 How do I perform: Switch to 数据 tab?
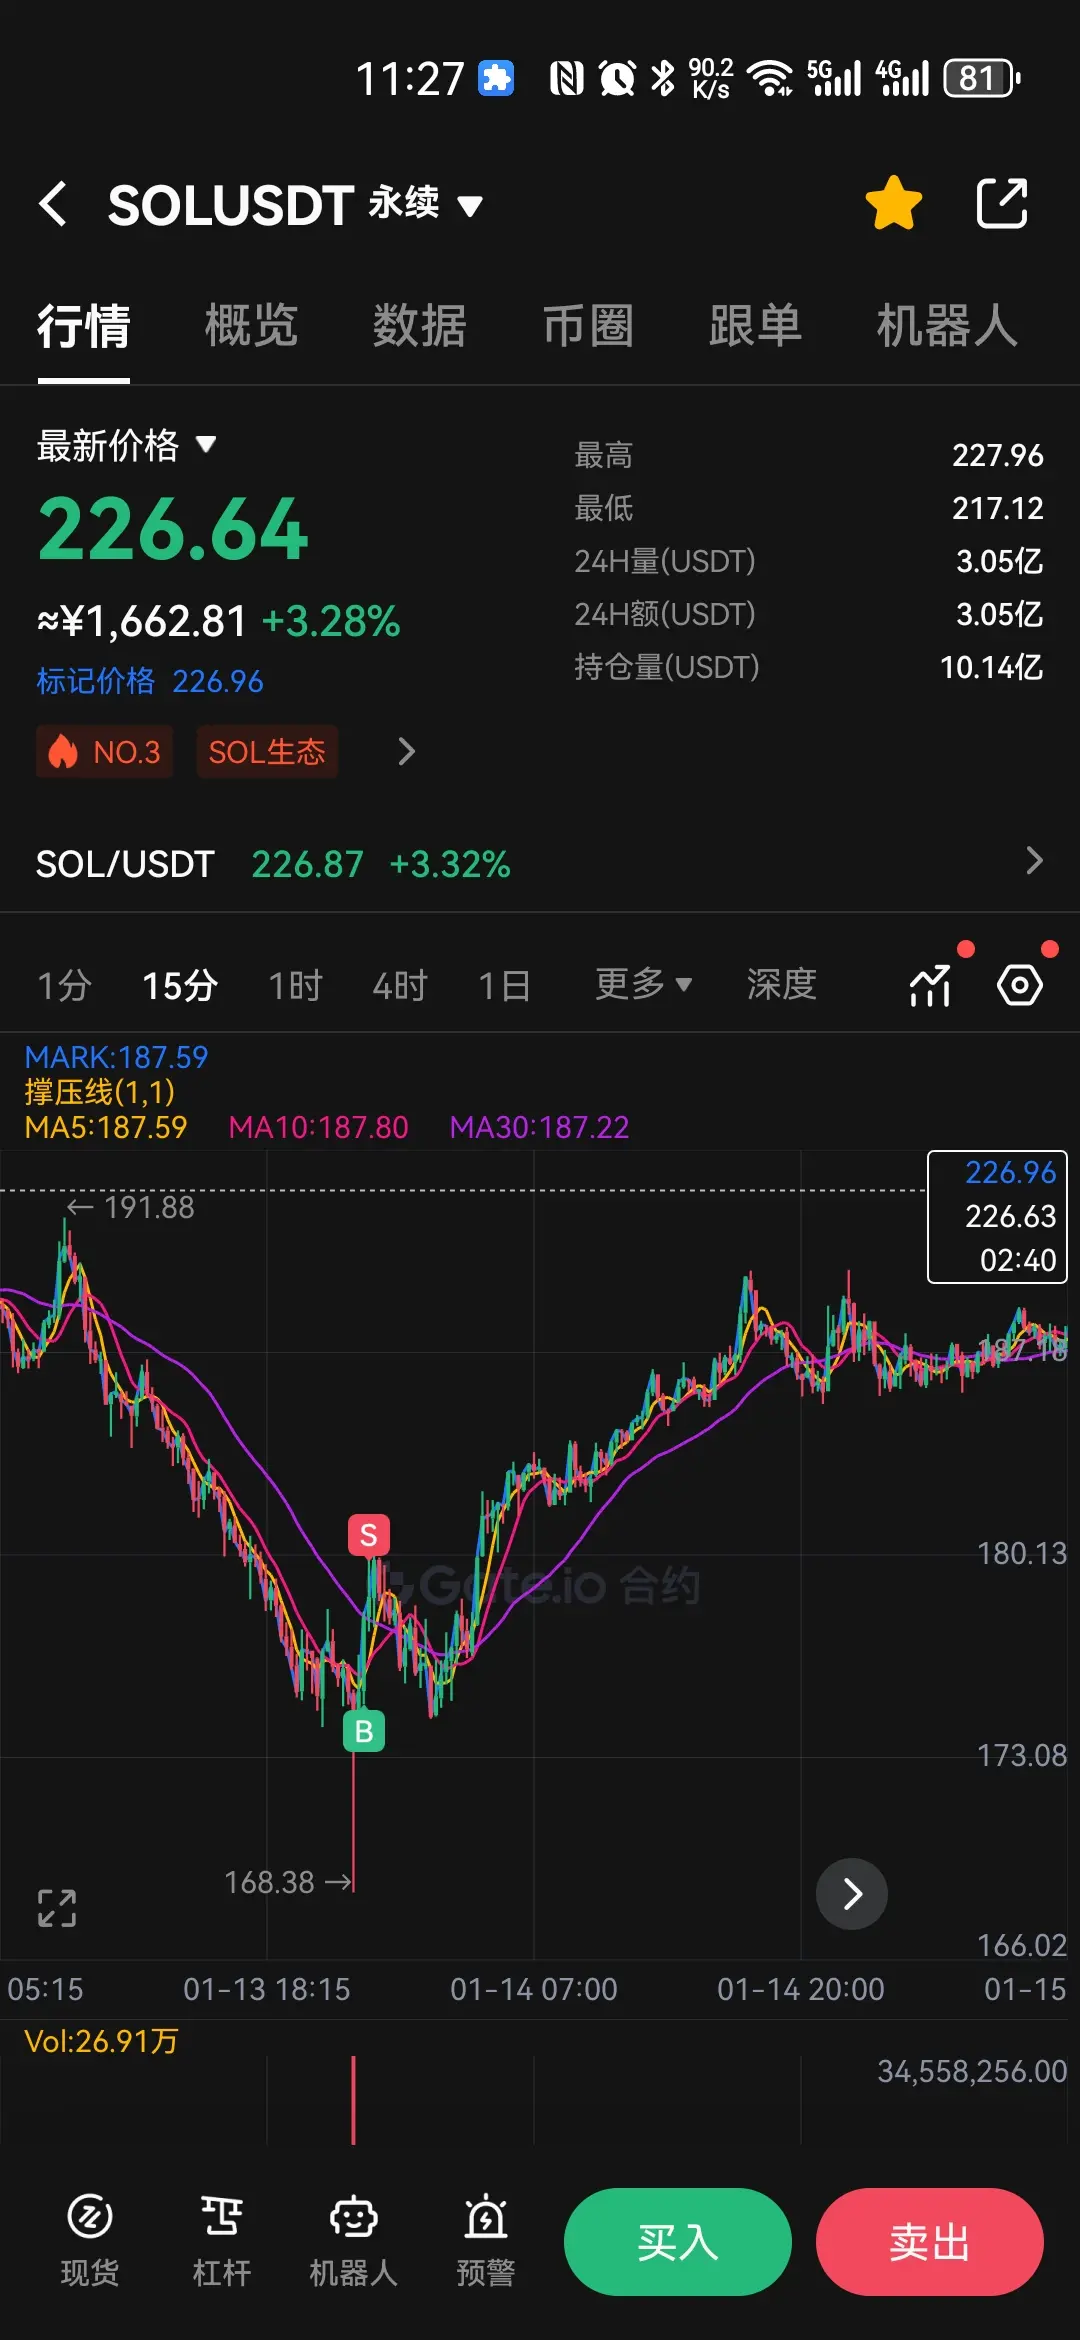coord(420,326)
